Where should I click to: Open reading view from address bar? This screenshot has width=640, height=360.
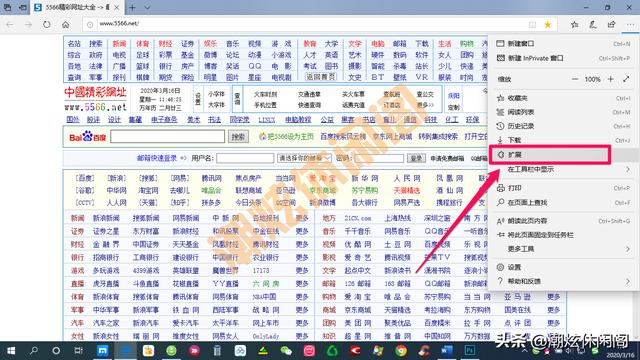click(532, 24)
